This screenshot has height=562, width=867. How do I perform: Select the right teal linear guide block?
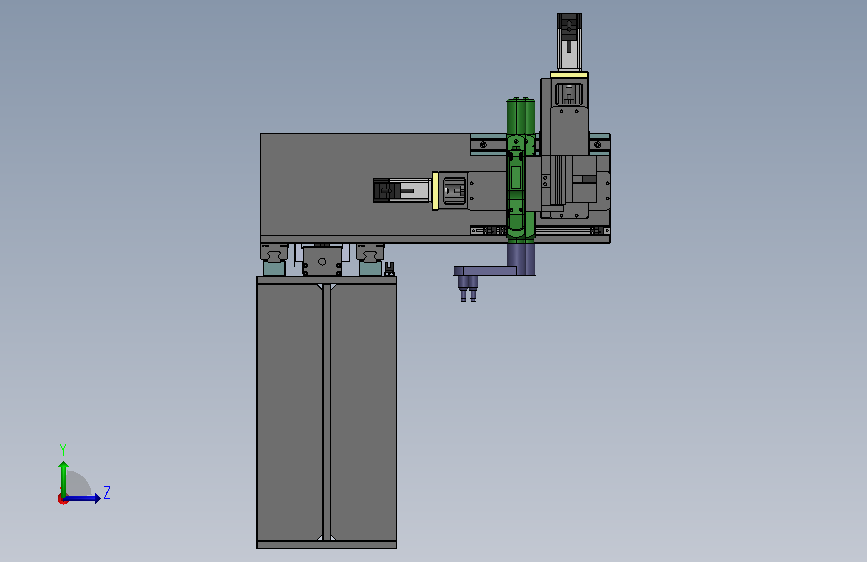[x=370, y=268]
